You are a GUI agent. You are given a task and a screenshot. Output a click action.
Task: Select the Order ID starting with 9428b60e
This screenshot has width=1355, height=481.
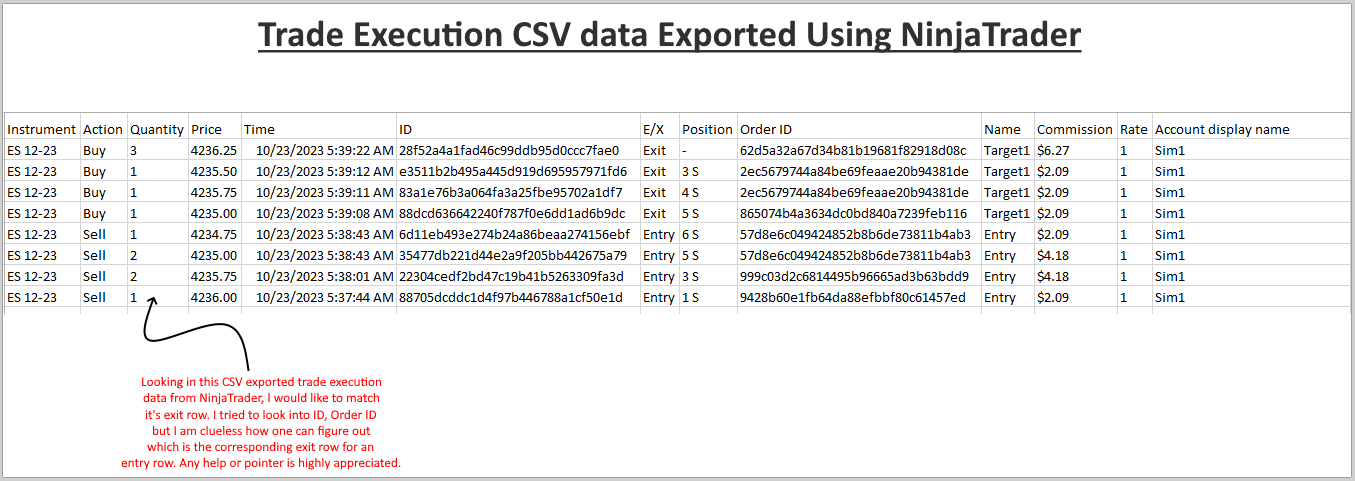[x=853, y=297]
